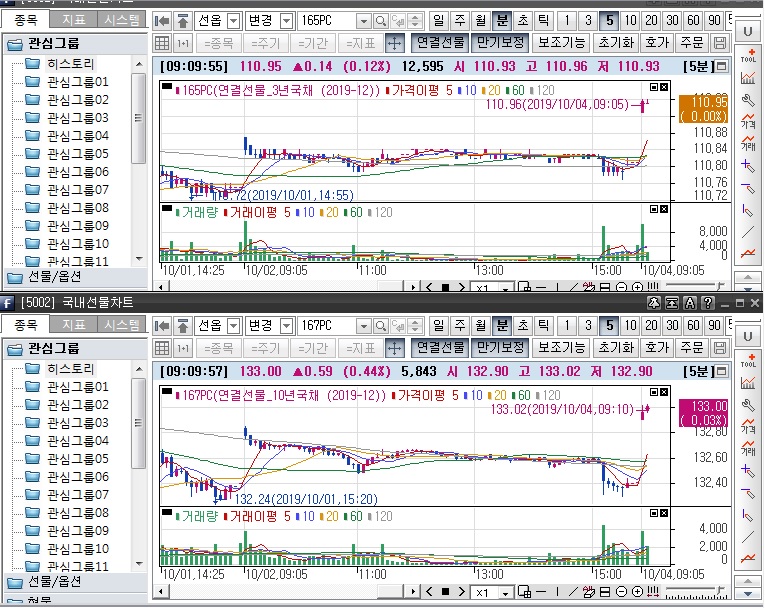
Task: Click the bar-spacing arrows icon in the 167PC bottom bar
Action: 653,592
